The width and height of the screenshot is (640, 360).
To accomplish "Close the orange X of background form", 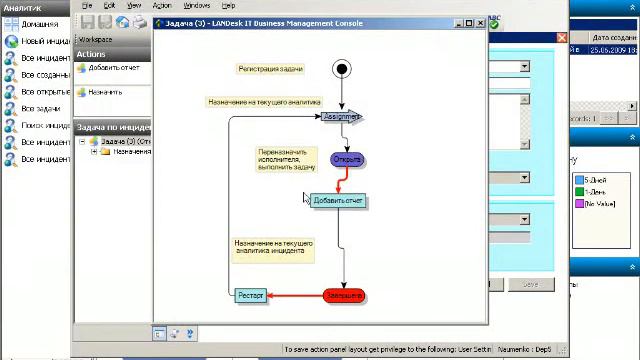I will coord(562,38).
